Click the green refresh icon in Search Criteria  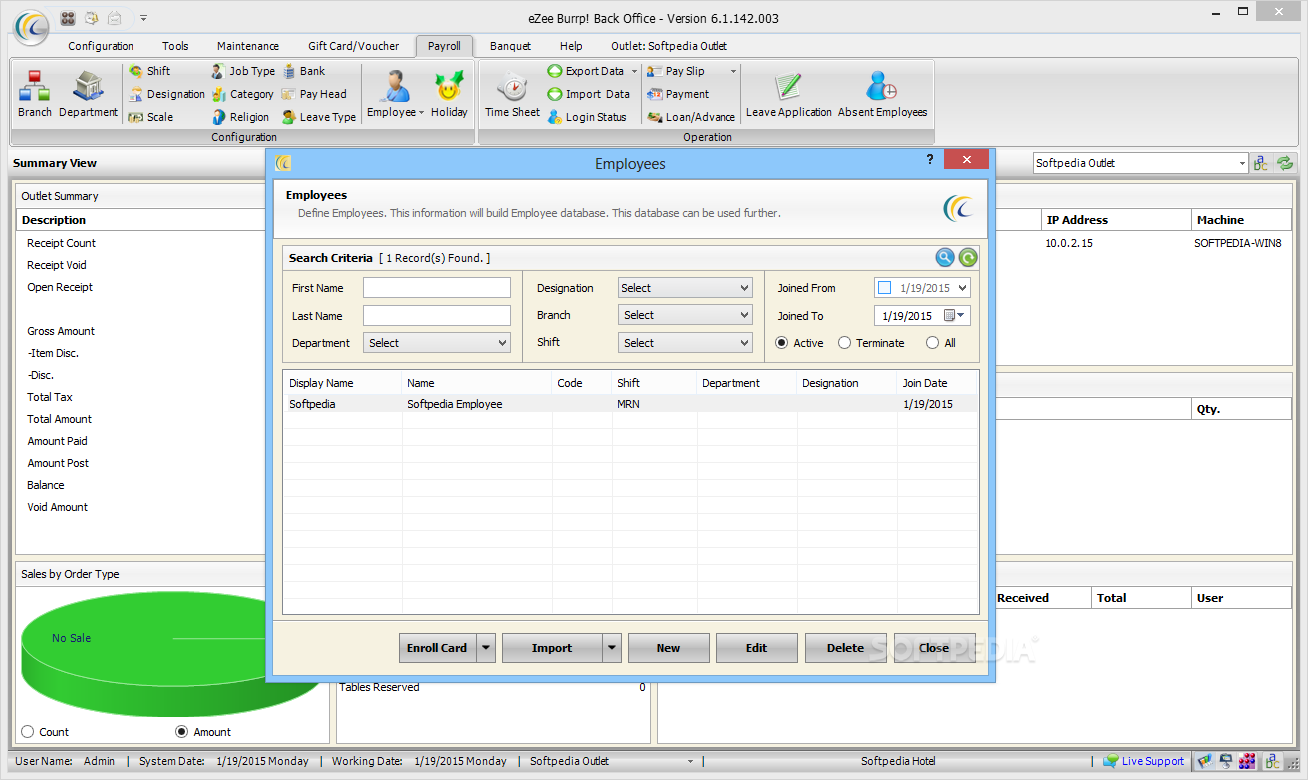pyautogui.click(x=968, y=258)
